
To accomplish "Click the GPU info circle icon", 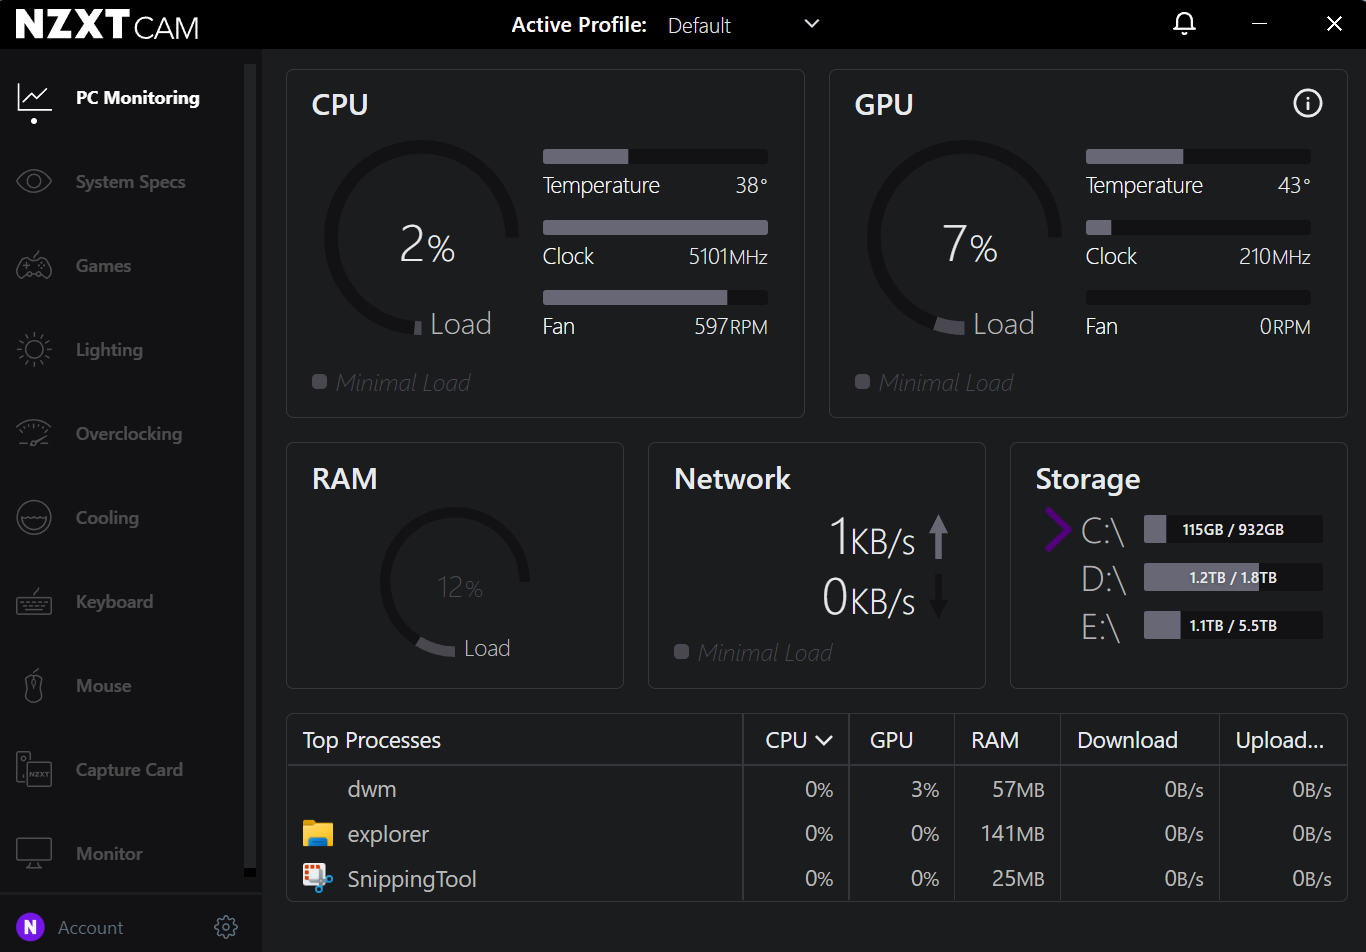I will [x=1308, y=103].
